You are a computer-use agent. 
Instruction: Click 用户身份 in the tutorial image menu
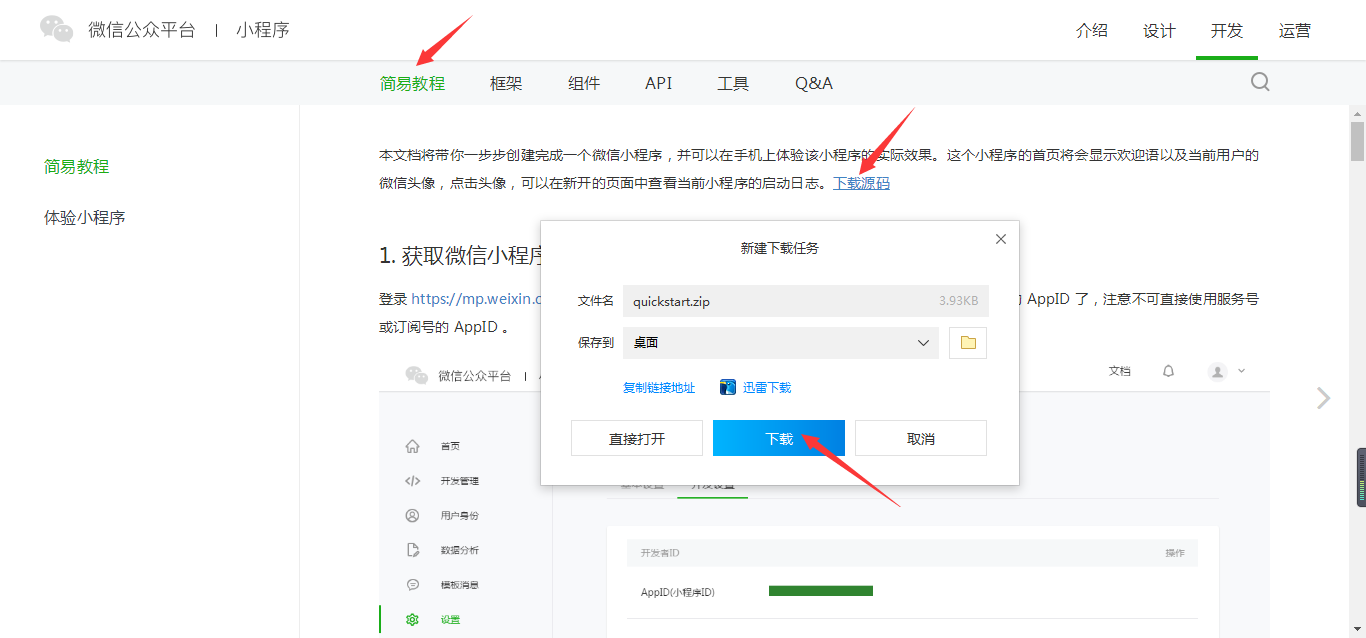(460, 515)
